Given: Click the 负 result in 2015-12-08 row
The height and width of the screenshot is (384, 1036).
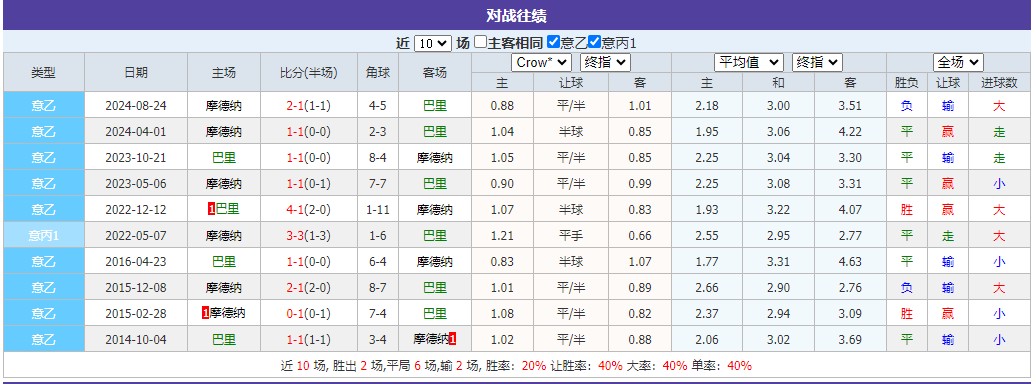Looking at the screenshot, I should click(906, 288).
